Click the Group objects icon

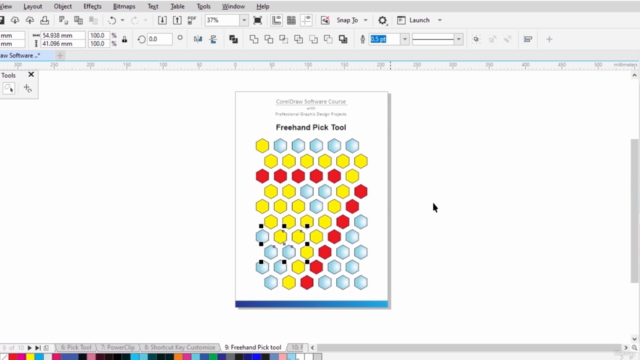click(x=476, y=39)
